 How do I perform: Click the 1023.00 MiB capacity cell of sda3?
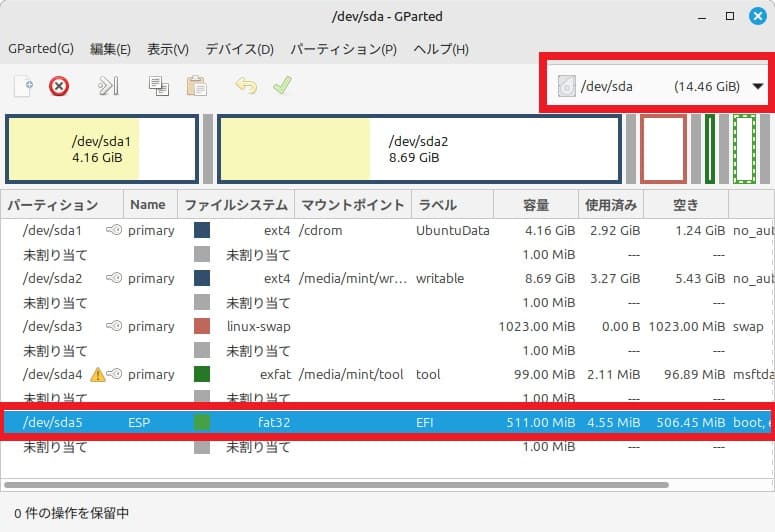pyautogui.click(x=537, y=326)
